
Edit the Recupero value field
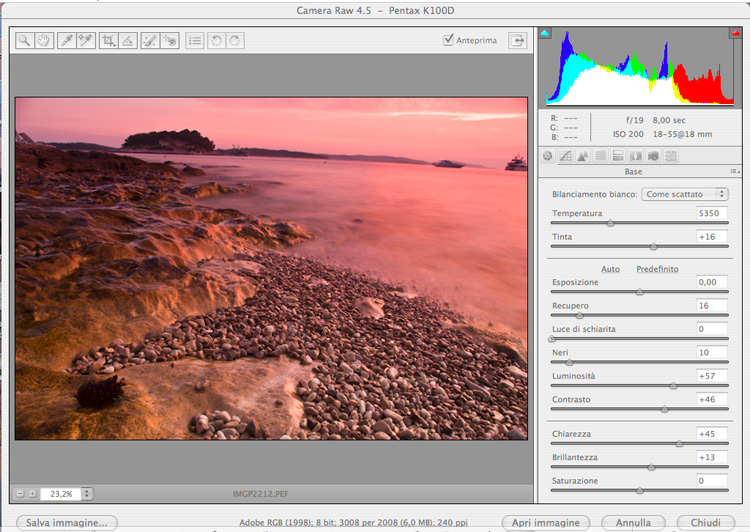[712, 305]
